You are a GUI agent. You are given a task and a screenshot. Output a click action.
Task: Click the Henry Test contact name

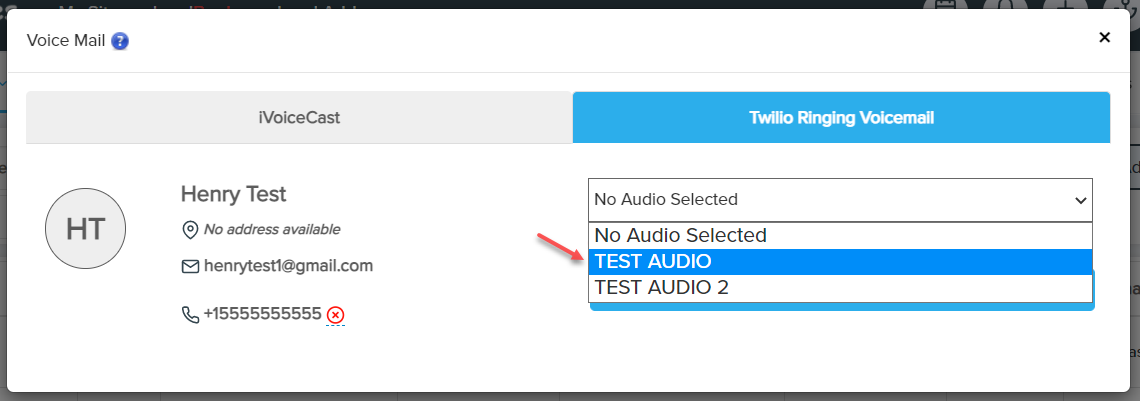point(233,194)
